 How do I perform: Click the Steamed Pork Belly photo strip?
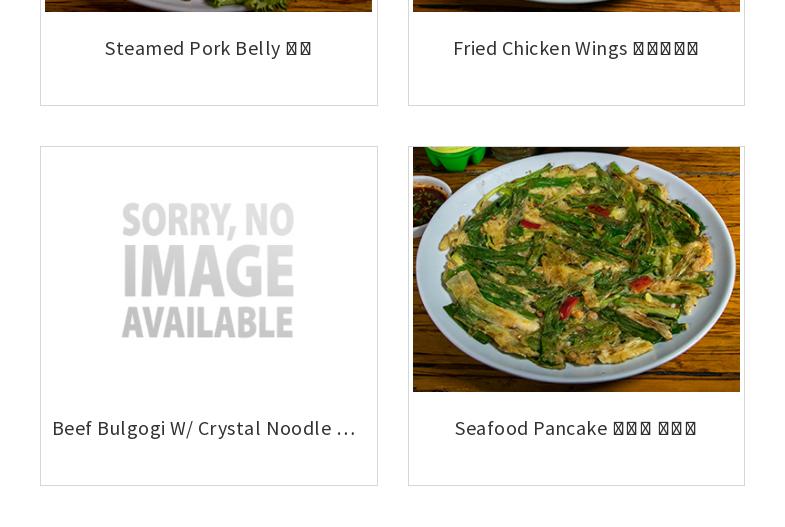208,6
